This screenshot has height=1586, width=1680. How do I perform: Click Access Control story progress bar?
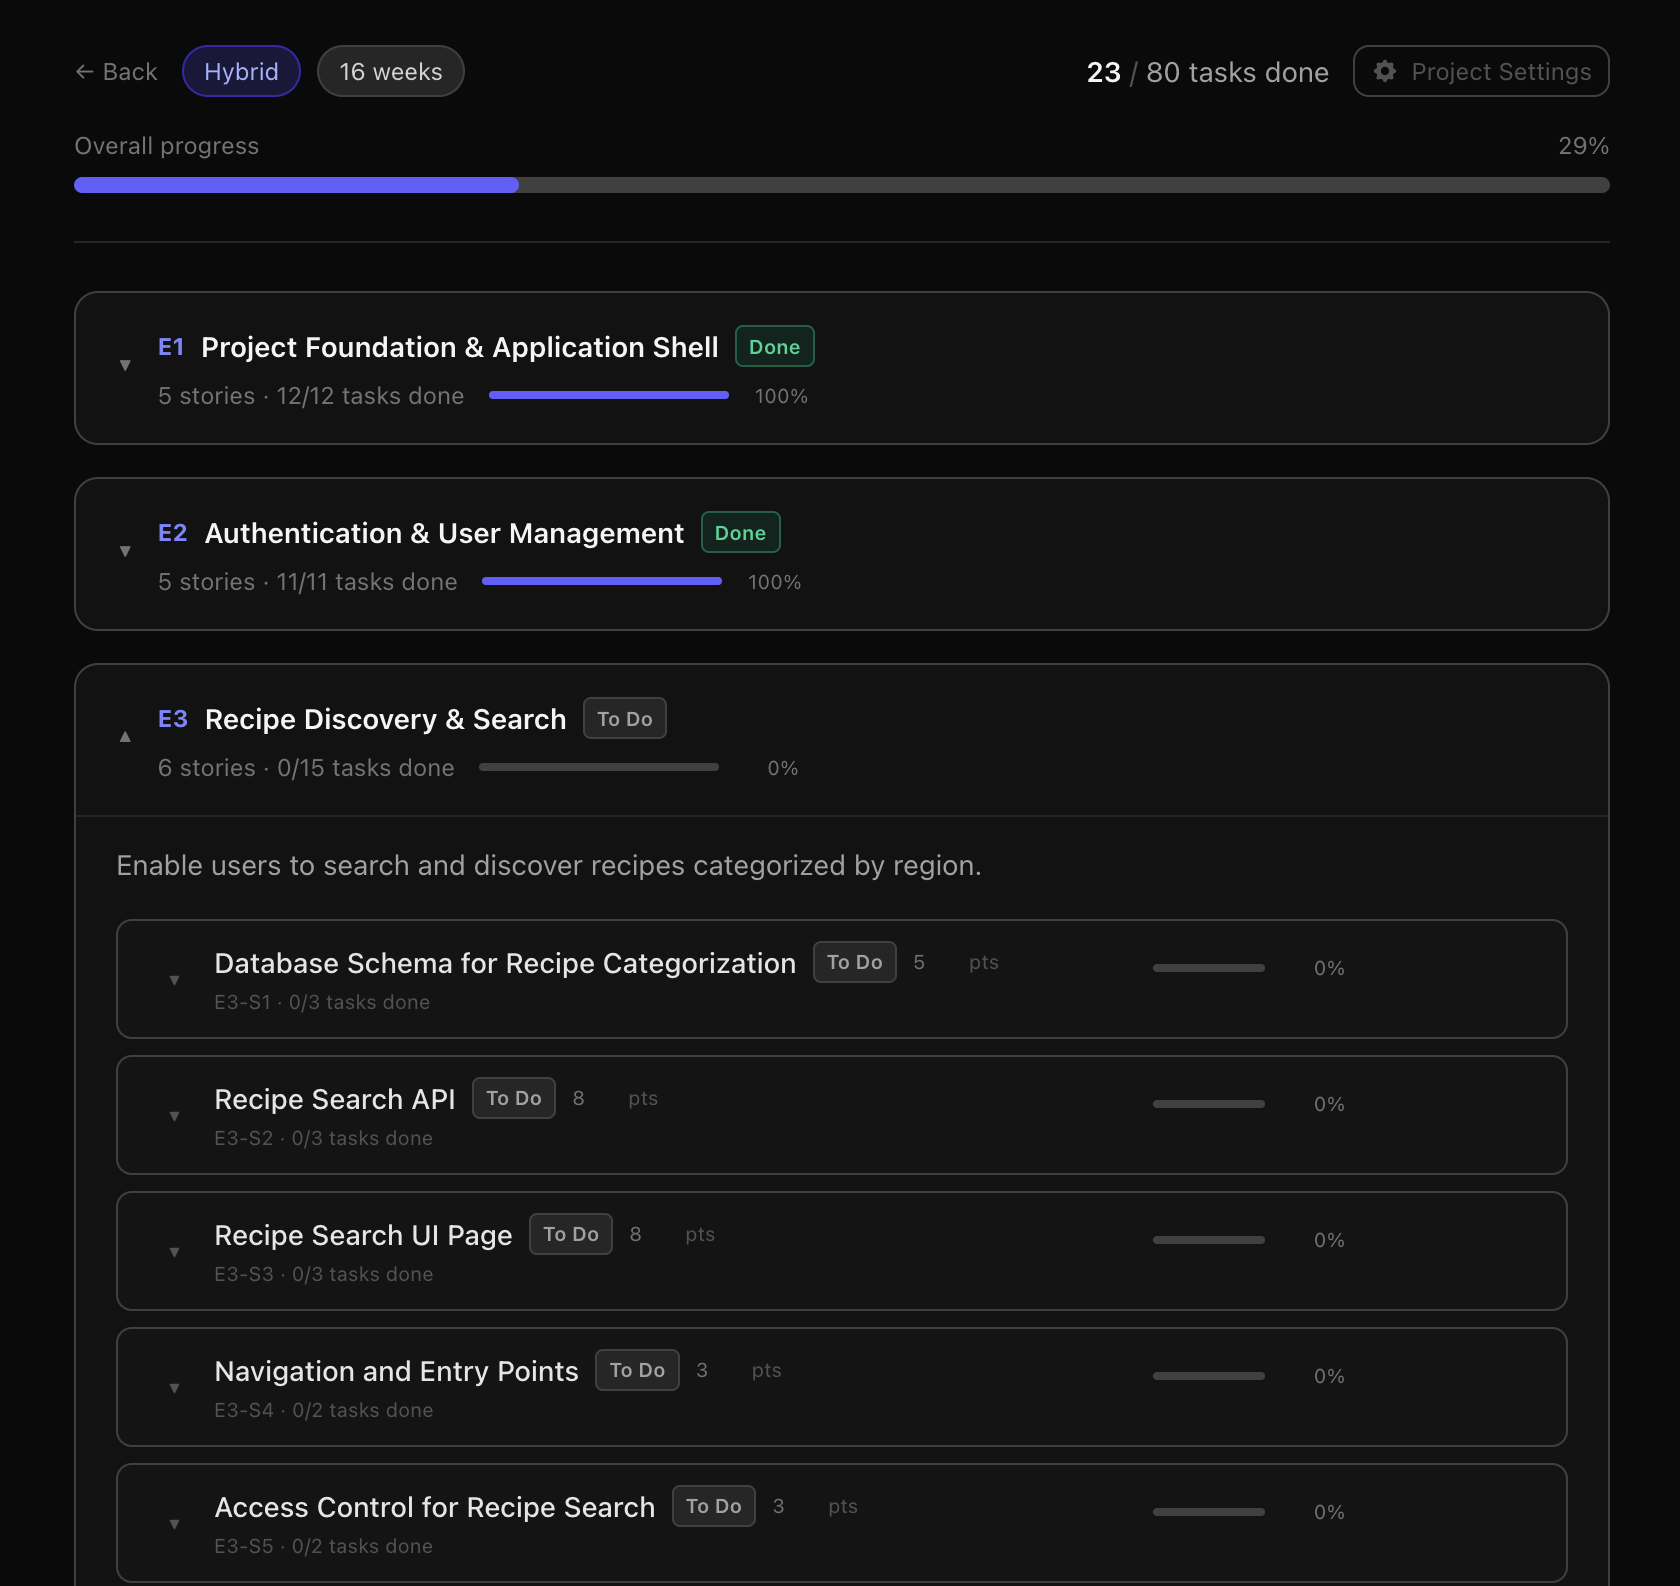(1209, 1512)
